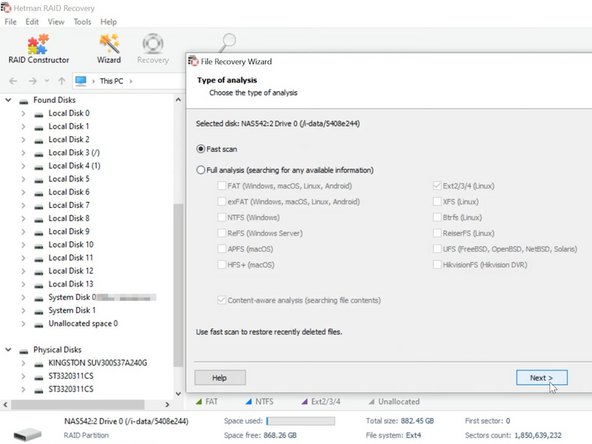Screen dimensions: 592x444
Task: Expand Local Disk 12 node
Action: coord(23,271)
